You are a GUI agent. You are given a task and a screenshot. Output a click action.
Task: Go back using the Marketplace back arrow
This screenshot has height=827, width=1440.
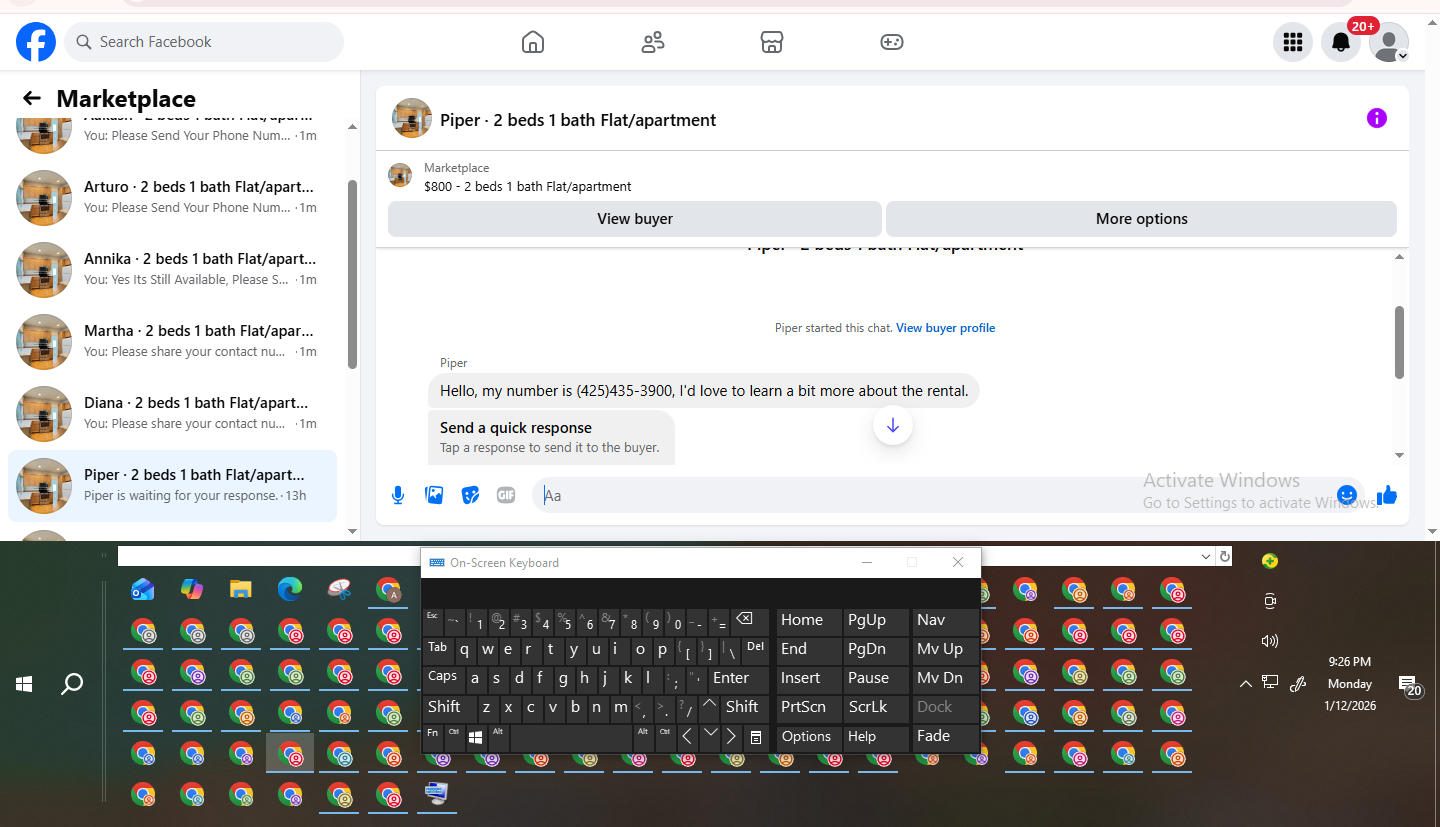(x=32, y=98)
